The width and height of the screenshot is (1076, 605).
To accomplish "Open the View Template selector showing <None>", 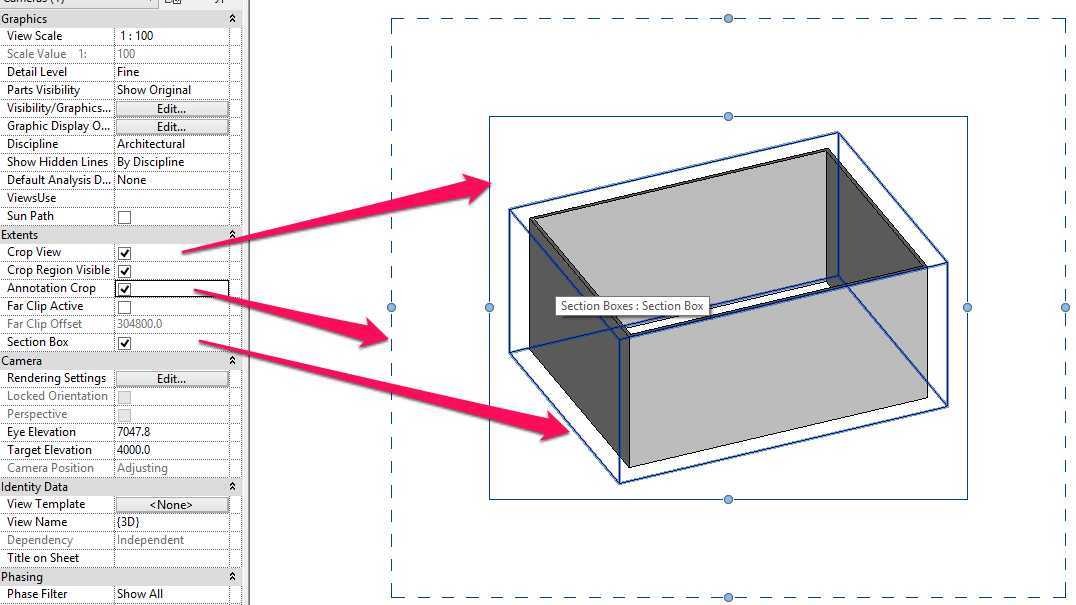I will [x=172, y=503].
